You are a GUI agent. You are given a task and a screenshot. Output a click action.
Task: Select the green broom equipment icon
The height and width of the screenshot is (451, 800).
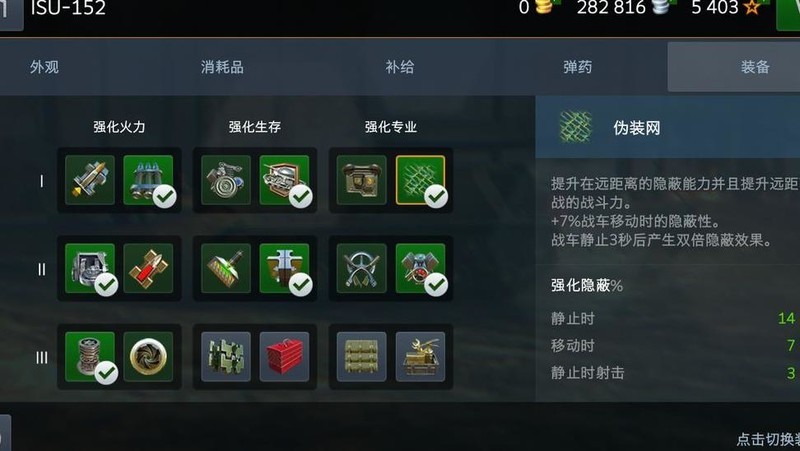[226, 268]
